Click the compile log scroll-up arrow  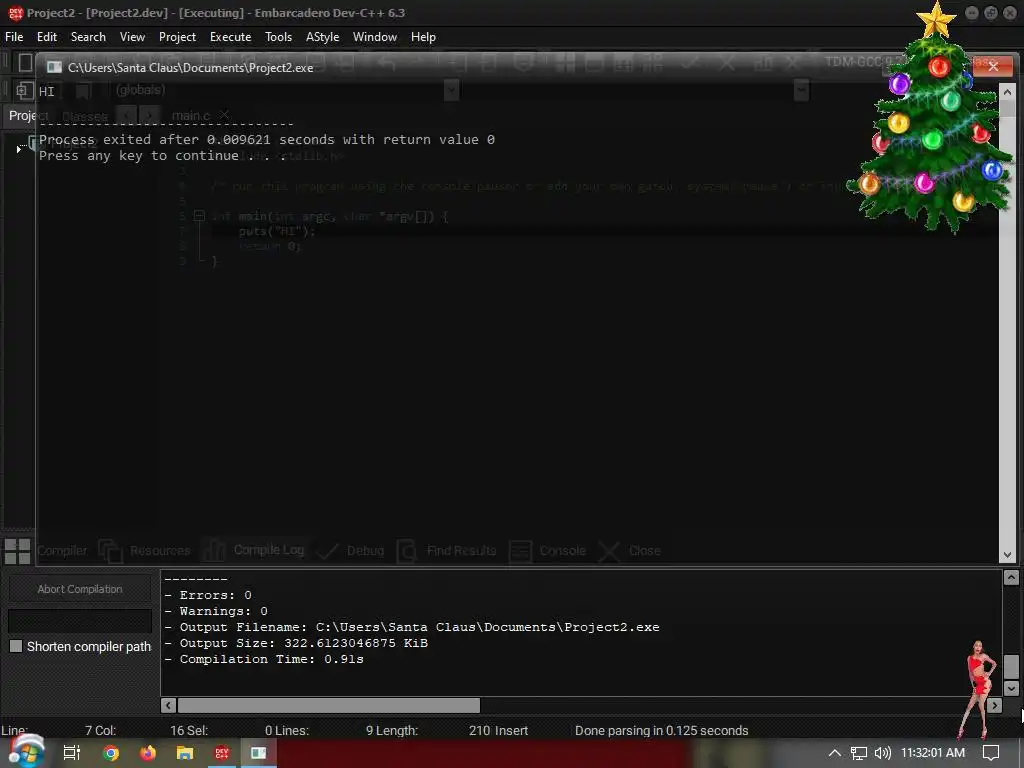pyautogui.click(x=1011, y=577)
